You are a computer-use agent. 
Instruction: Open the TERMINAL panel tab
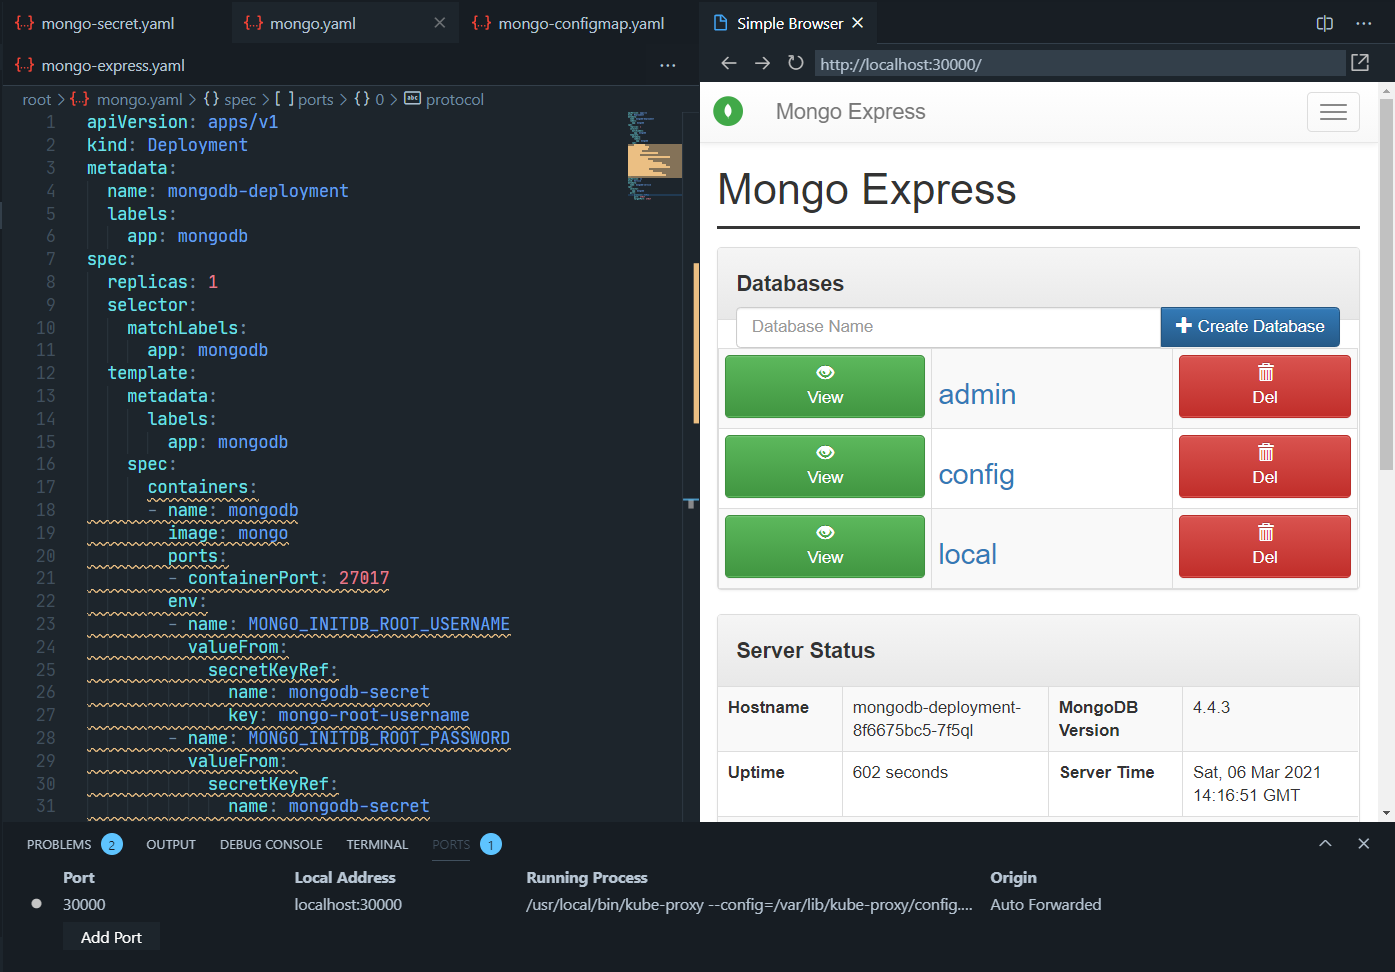click(x=377, y=845)
